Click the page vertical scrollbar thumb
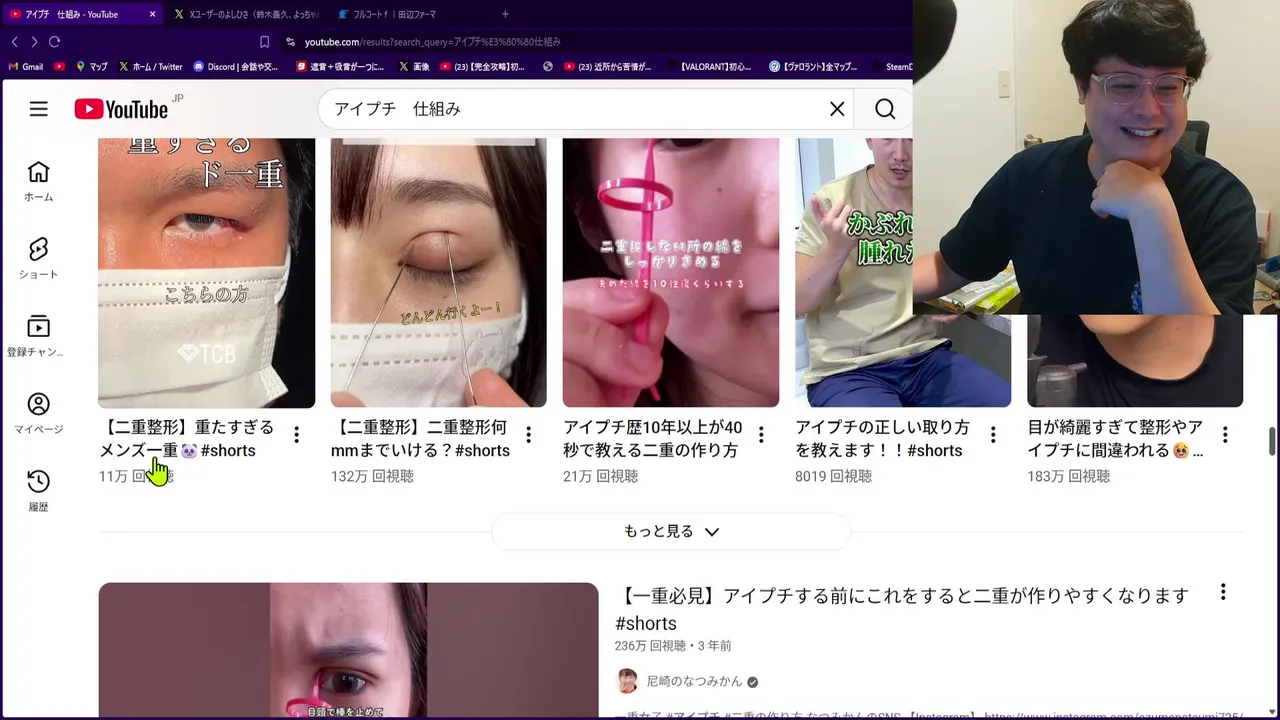1280x720 pixels. pyautogui.click(x=1273, y=440)
